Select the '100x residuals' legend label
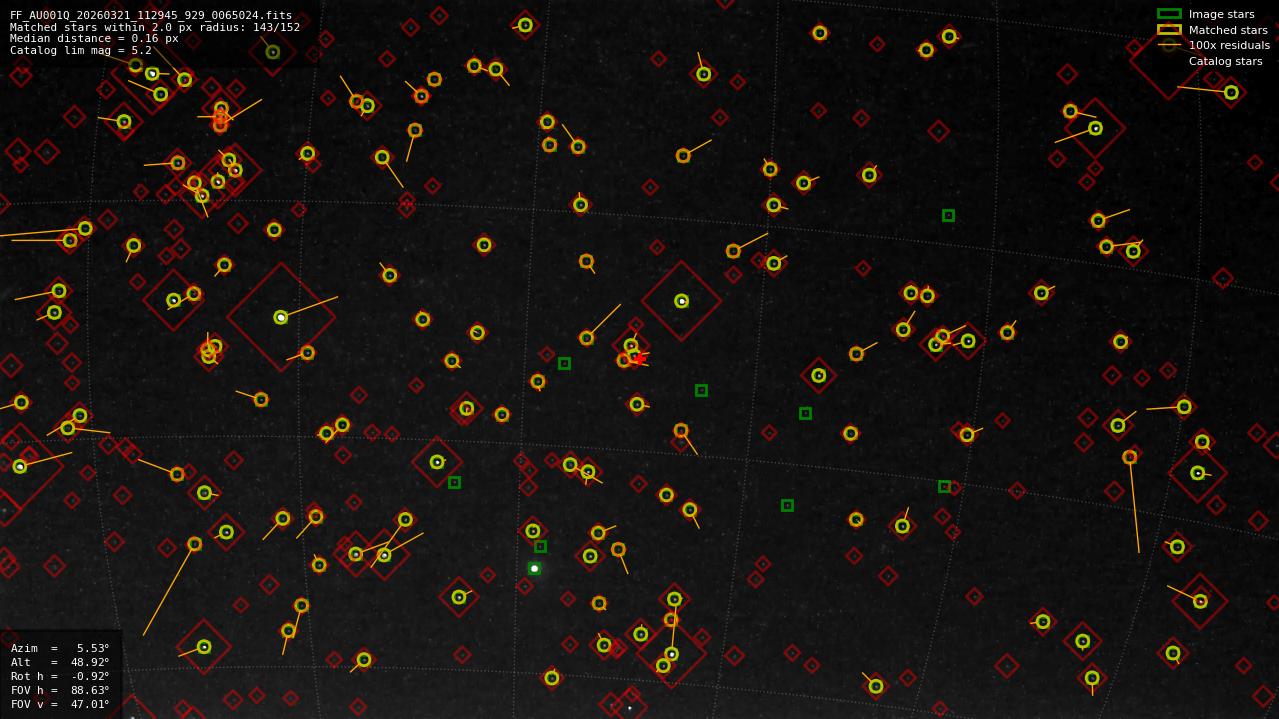Viewport: 1279px width, 719px height. 1229,45
